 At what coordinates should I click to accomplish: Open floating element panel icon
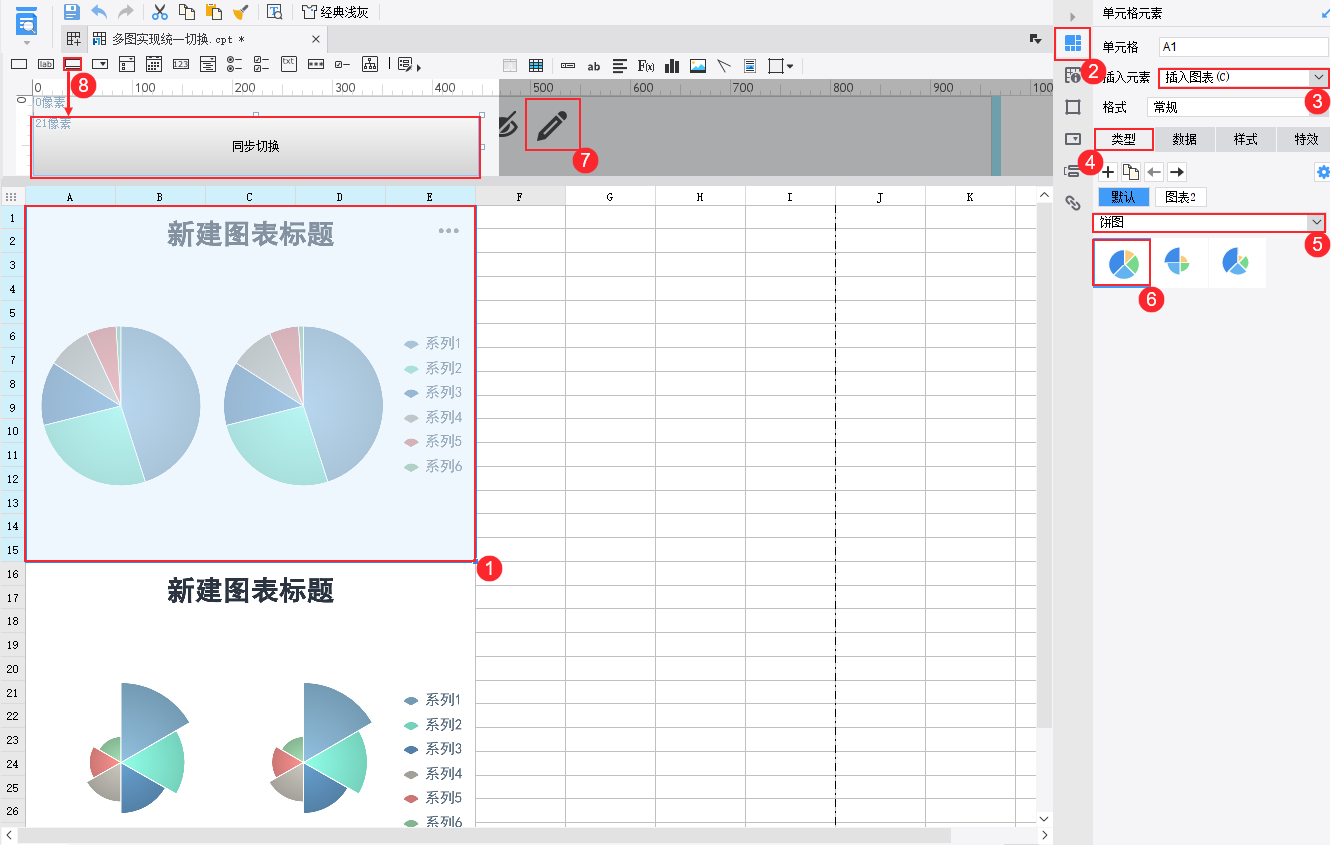pos(1073,107)
